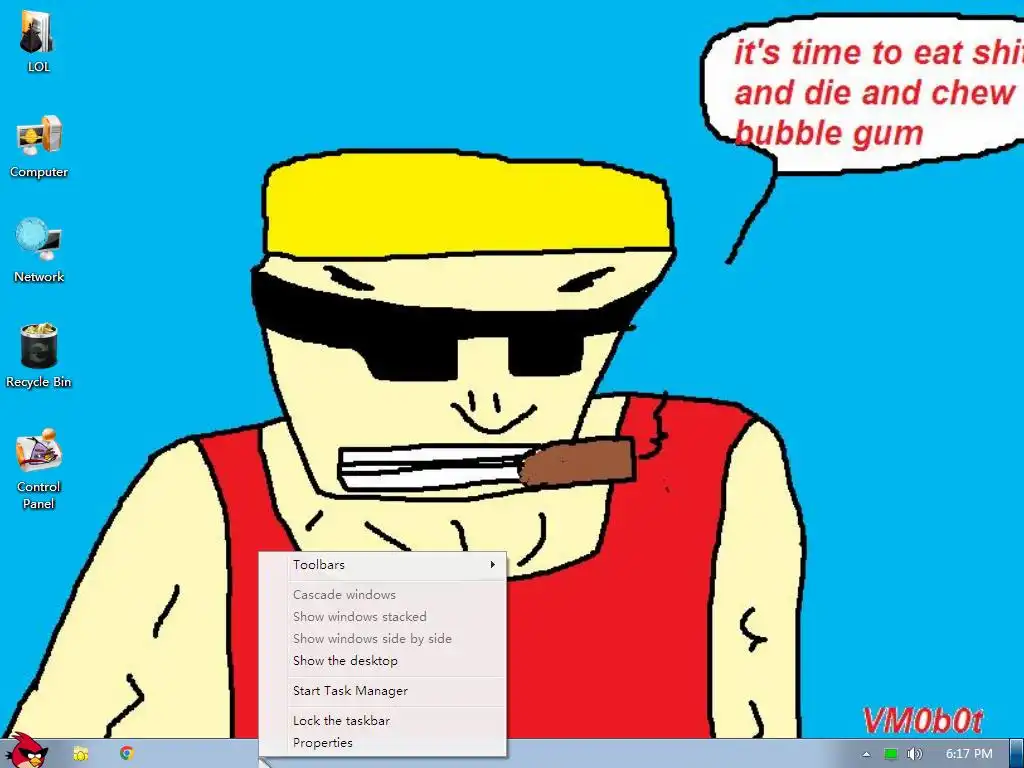The height and width of the screenshot is (768, 1024).
Task: Open the volume speaker tray icon
Action: (914, 754)
